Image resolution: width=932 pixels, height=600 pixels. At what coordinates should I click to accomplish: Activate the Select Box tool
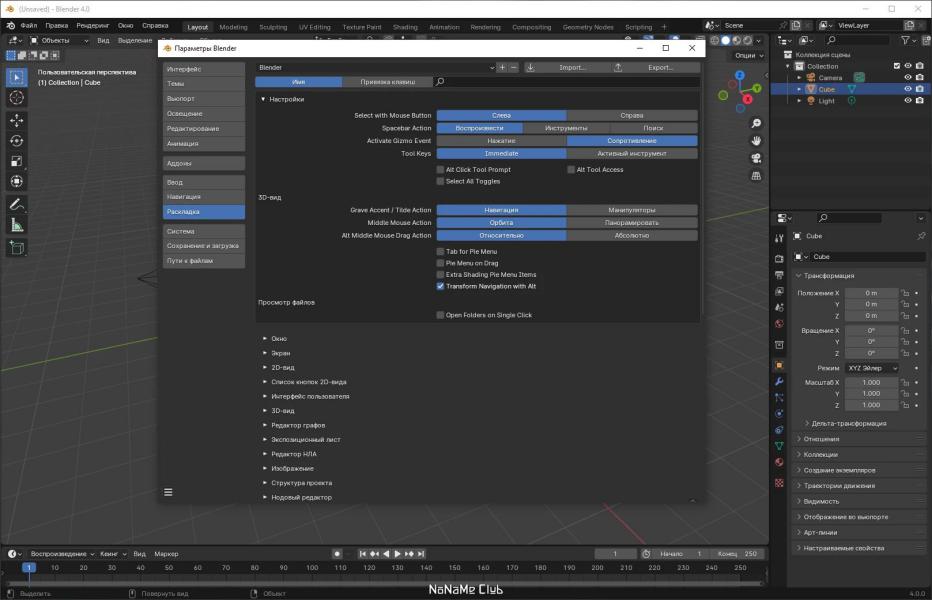tap(17, 77)
